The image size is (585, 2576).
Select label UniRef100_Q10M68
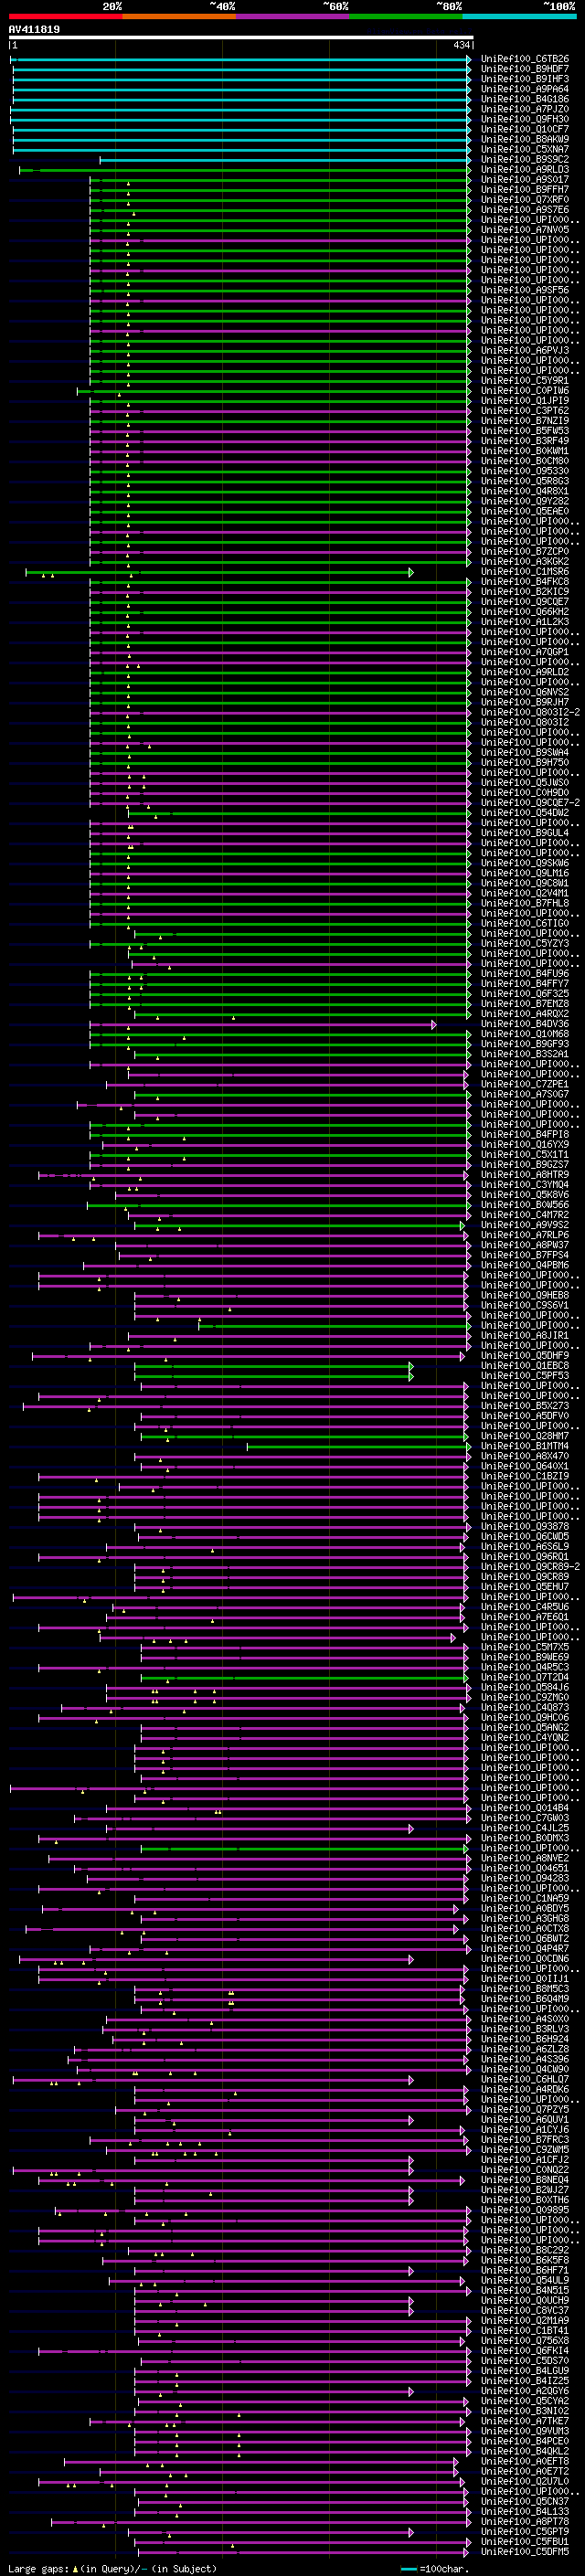pyautogui.click(x=525, y=1034)
